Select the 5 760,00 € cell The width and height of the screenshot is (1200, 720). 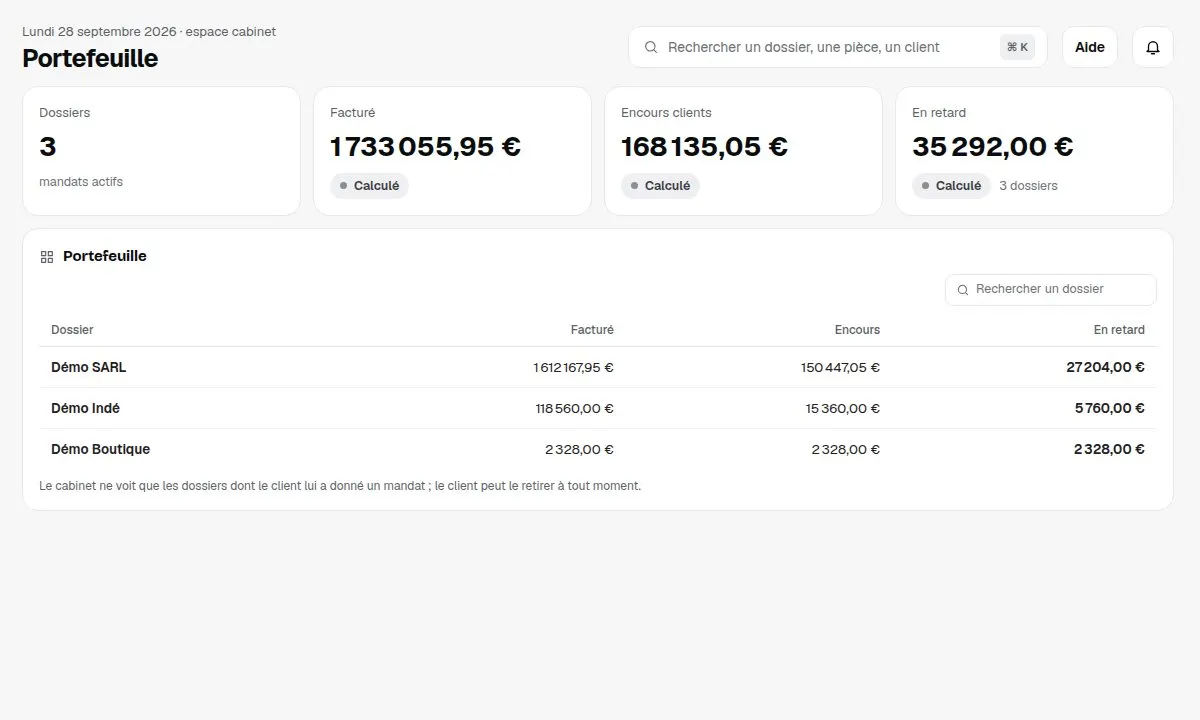pos(1110,408)
